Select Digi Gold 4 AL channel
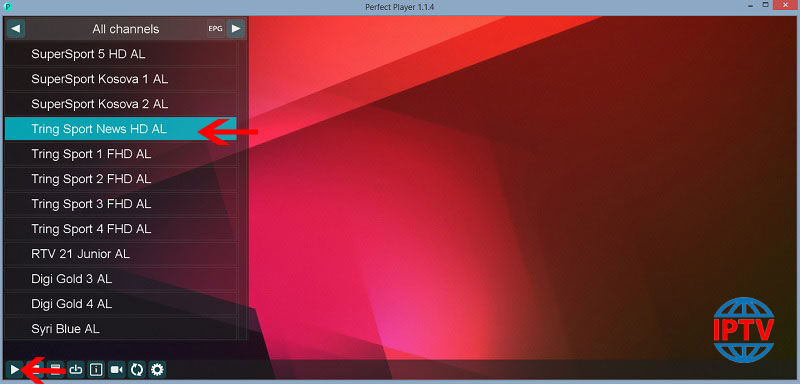Viewport: 800px width, 384px height. click(x=120, y=304)
